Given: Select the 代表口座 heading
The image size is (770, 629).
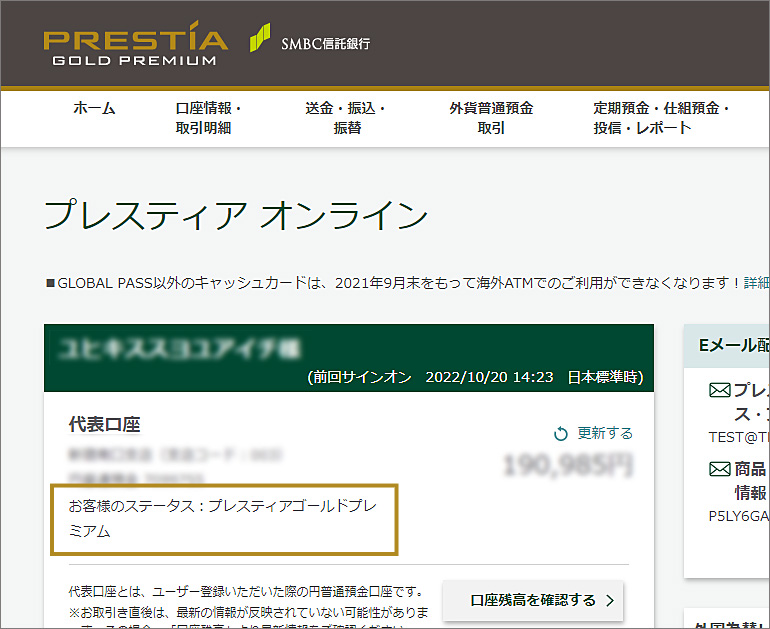Looking at the screenshot, I should (x=105, y=424).
